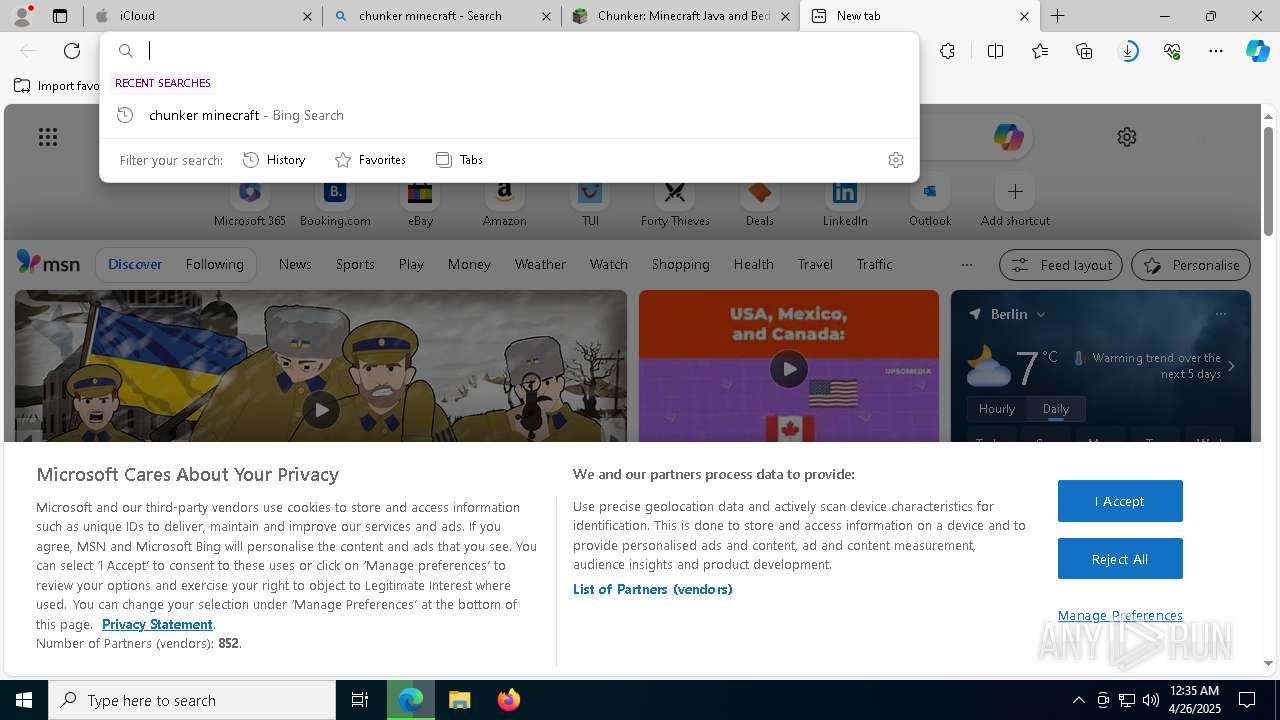
Task: Filter search by Tabs
Action: (x=459, y=160)
